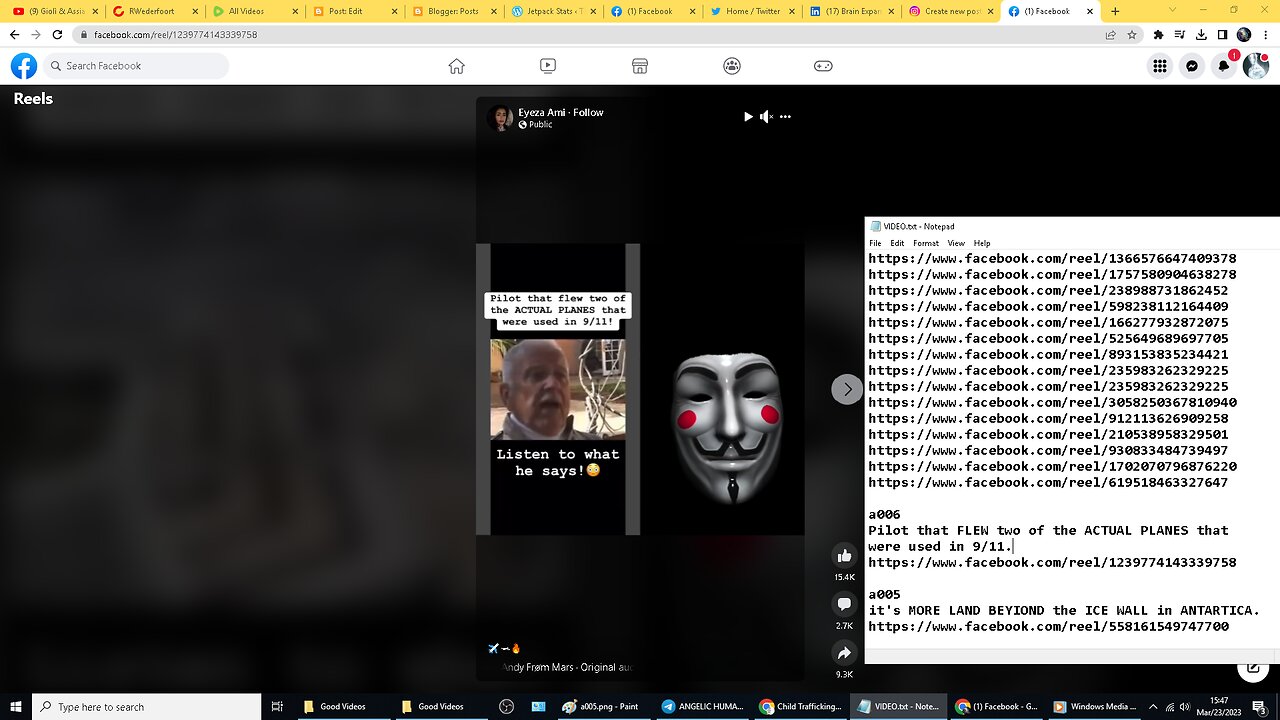This screenshot has width=1280, height=720.
Task: Open the Facebook account profile picture
Action: point(1256,66)
